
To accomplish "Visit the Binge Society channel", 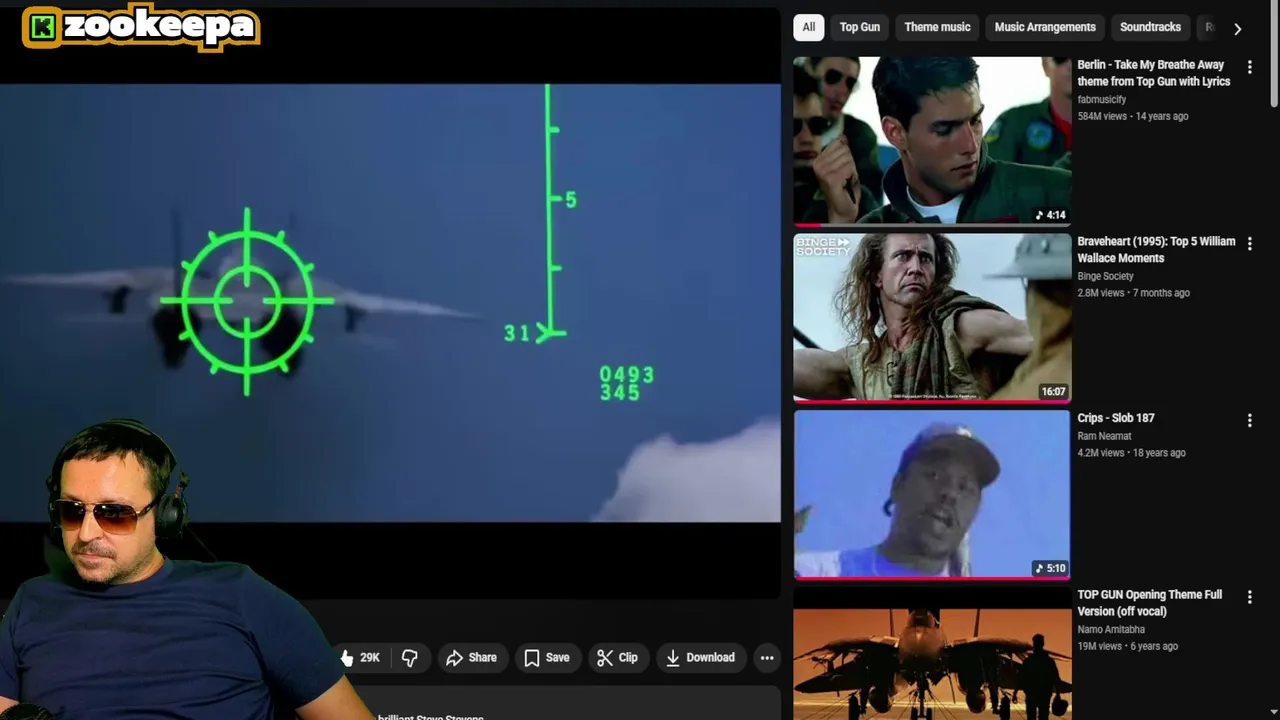I will 1105,276.
